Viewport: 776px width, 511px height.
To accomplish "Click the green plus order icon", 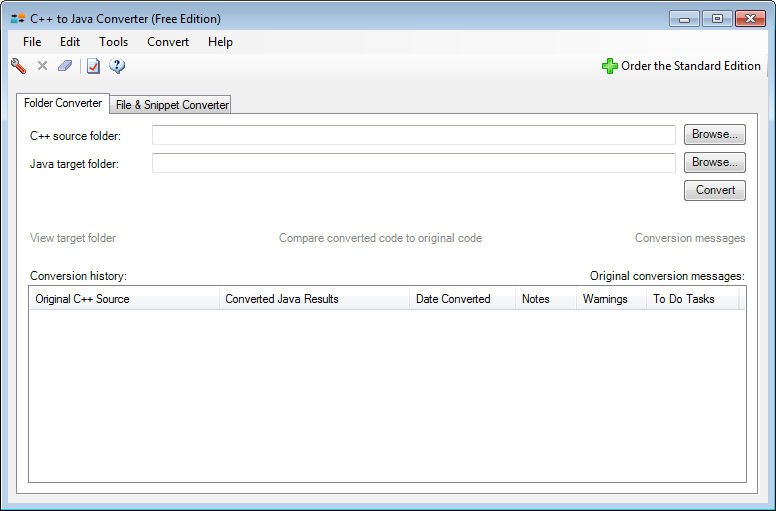I will (609, 66).
